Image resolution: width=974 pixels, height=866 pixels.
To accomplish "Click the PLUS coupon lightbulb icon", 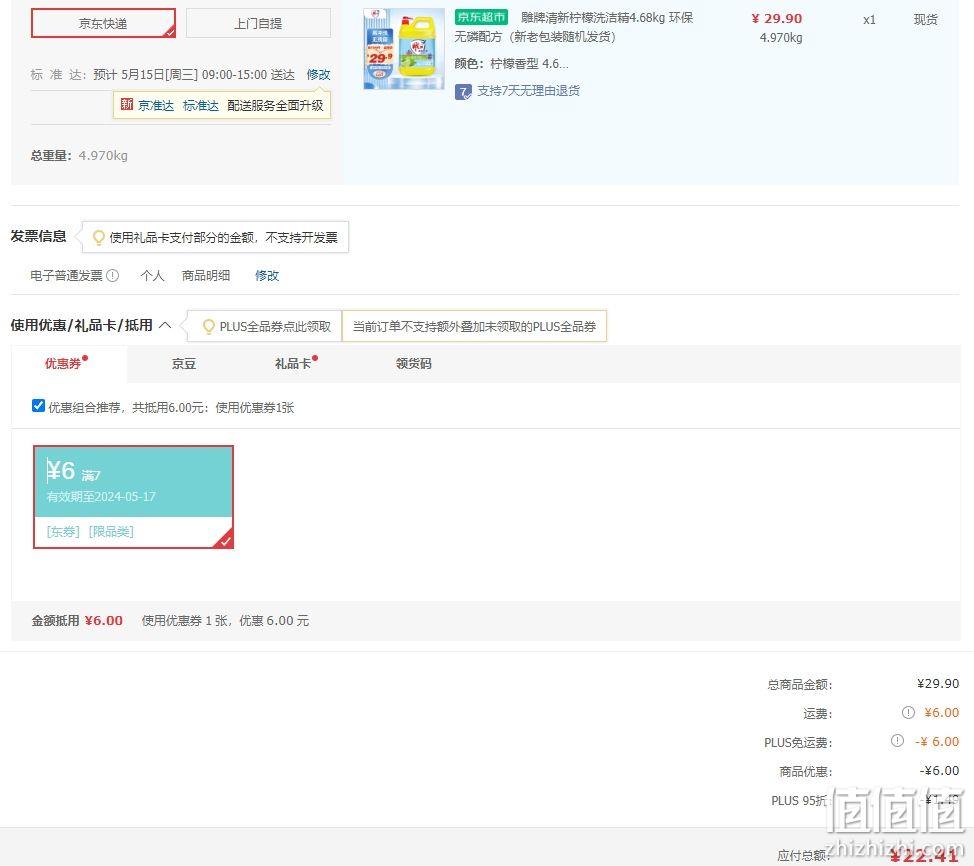I will (x=209, y=327).
